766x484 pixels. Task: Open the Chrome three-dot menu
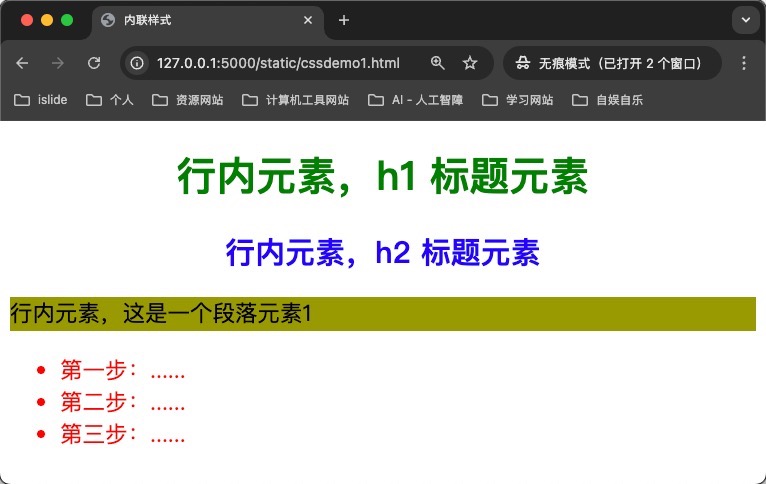pyautogui.click(x=744, y=63)
